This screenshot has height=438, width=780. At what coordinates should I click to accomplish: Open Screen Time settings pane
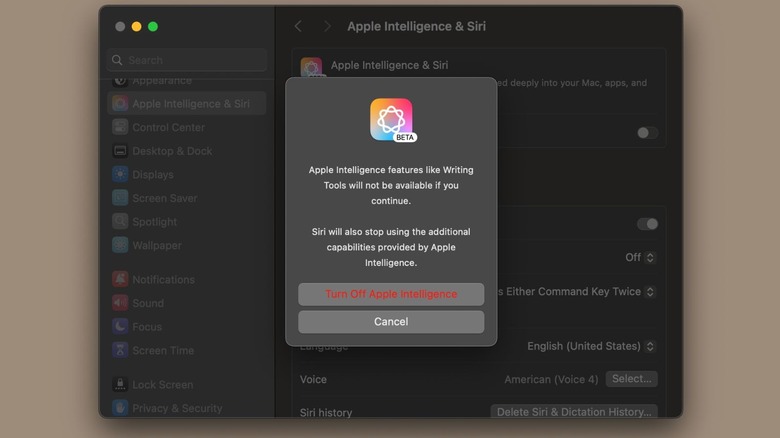point(187,350)
